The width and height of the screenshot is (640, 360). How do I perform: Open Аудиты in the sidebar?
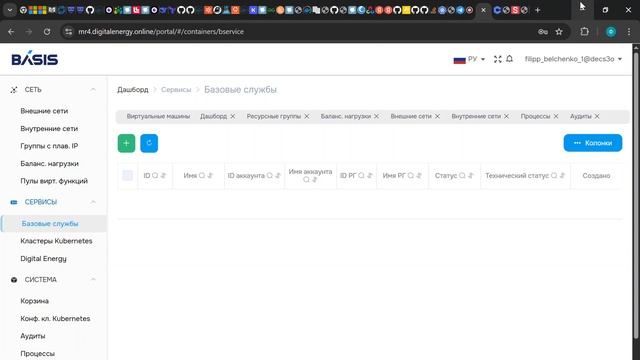[33, 336]
